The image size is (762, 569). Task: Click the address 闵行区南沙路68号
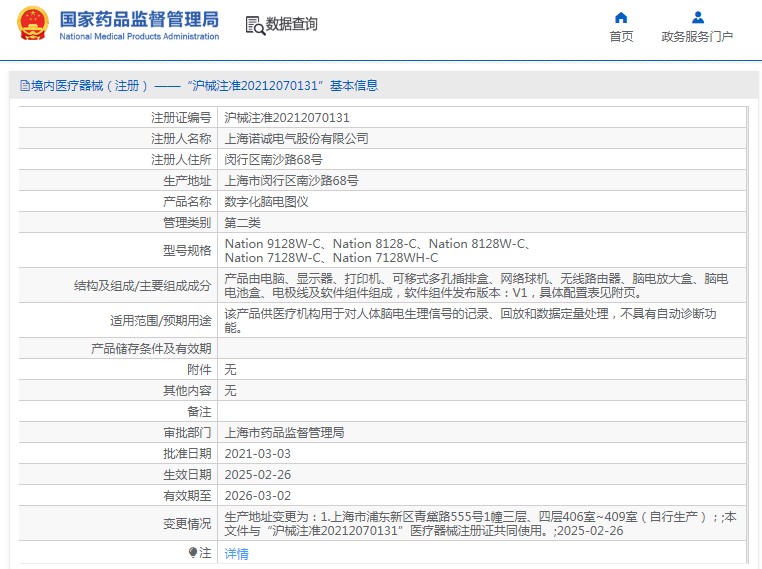pyautogui.click(x=273, y=159)
